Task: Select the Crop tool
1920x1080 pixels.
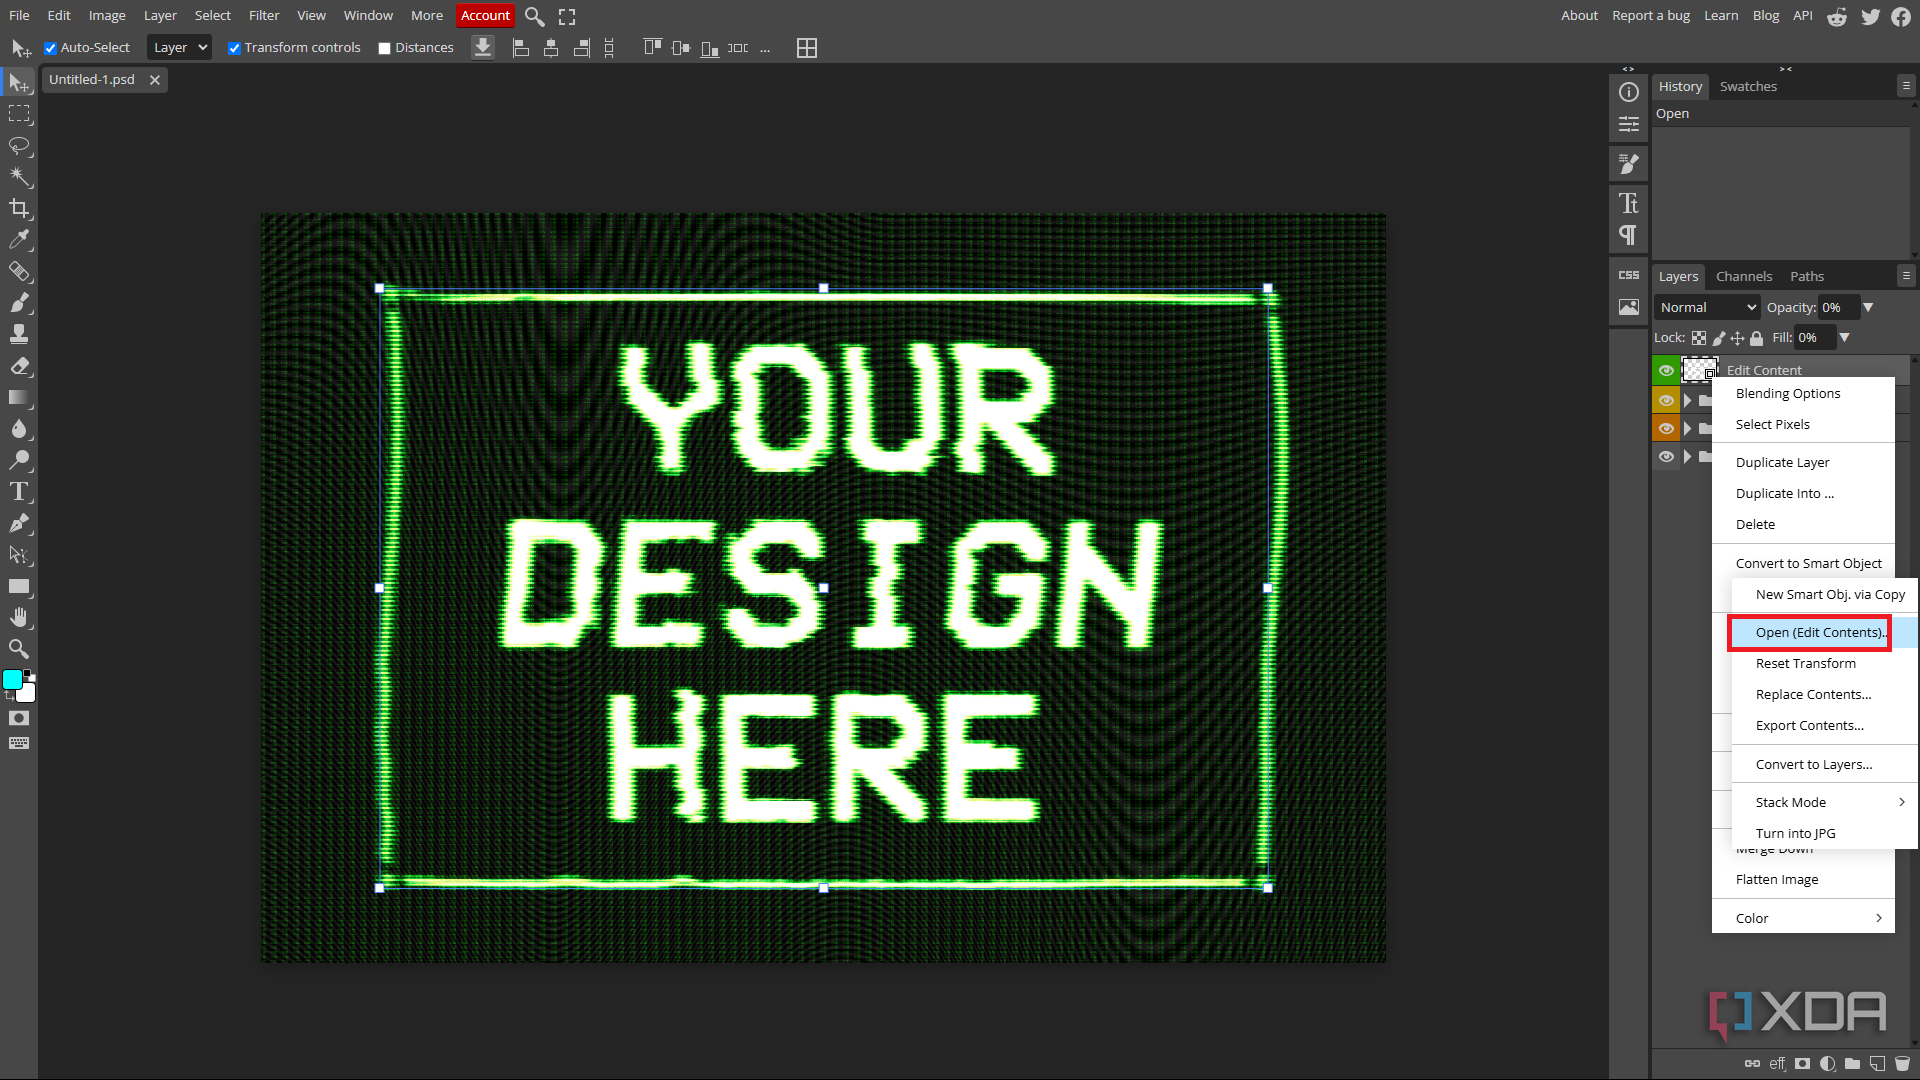Action: tap(19, 208)
